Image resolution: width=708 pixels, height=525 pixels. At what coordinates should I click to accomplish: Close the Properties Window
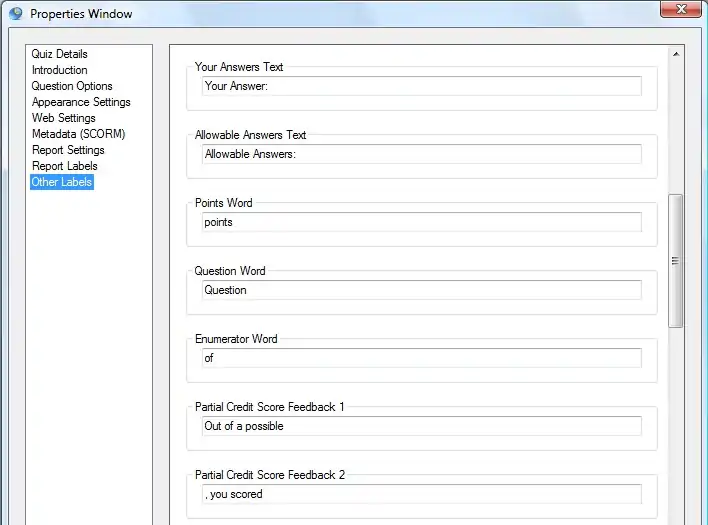pos(679,9)
